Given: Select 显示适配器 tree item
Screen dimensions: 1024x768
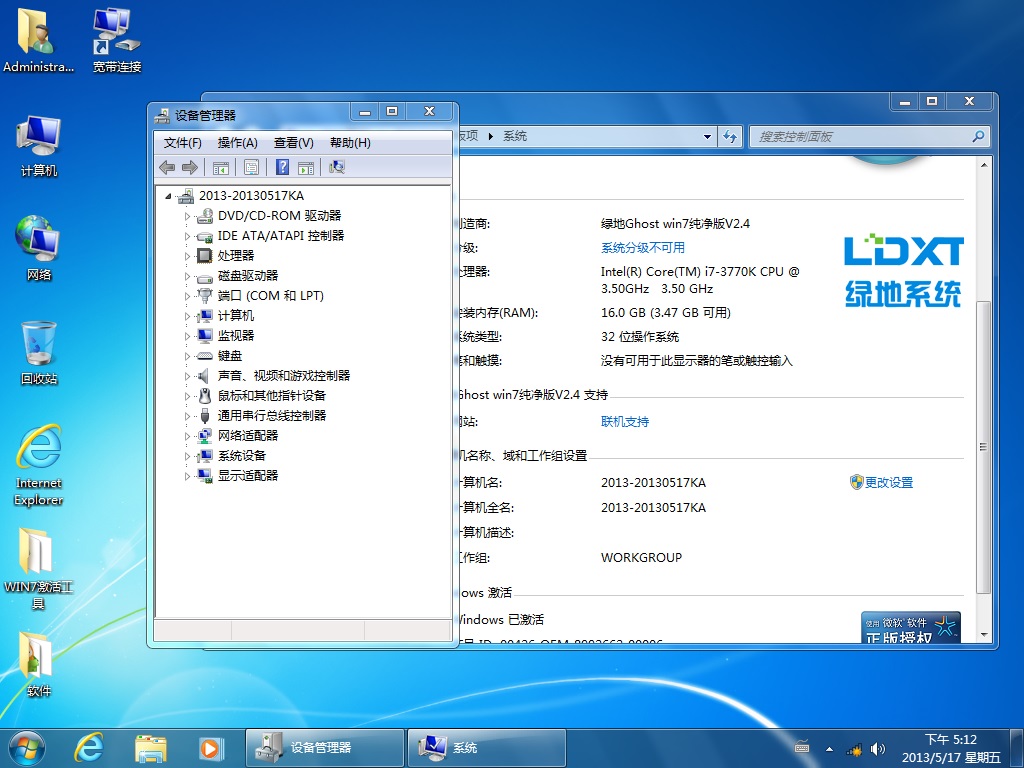Looking at the screenshot, I should click(x=248, y=476).
